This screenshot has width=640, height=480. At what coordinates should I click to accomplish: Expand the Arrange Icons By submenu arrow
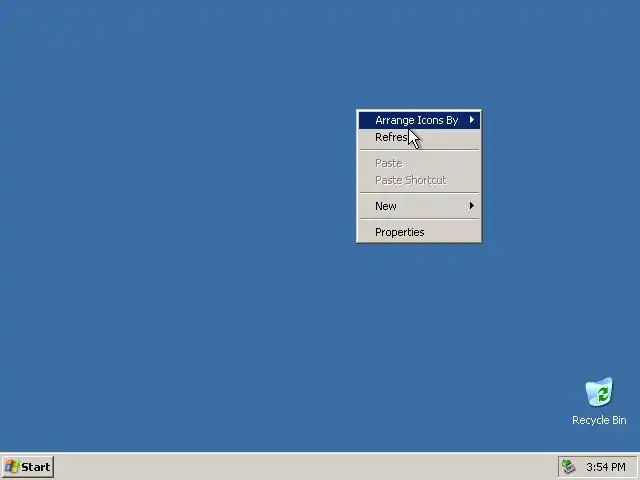tap(472, 120)
